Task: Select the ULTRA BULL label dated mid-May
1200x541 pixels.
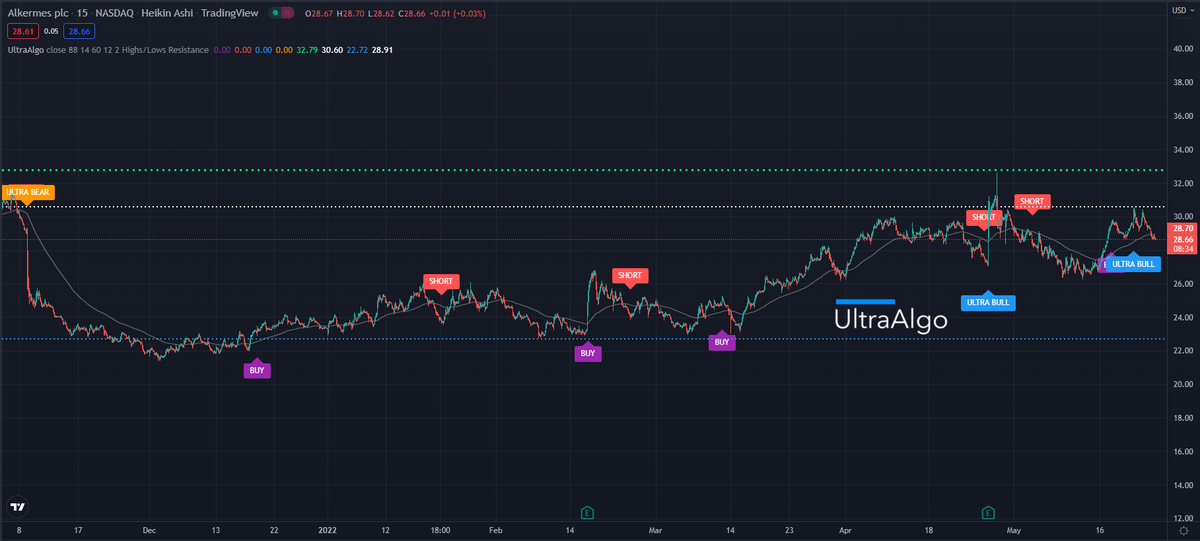Action: 1134,264
